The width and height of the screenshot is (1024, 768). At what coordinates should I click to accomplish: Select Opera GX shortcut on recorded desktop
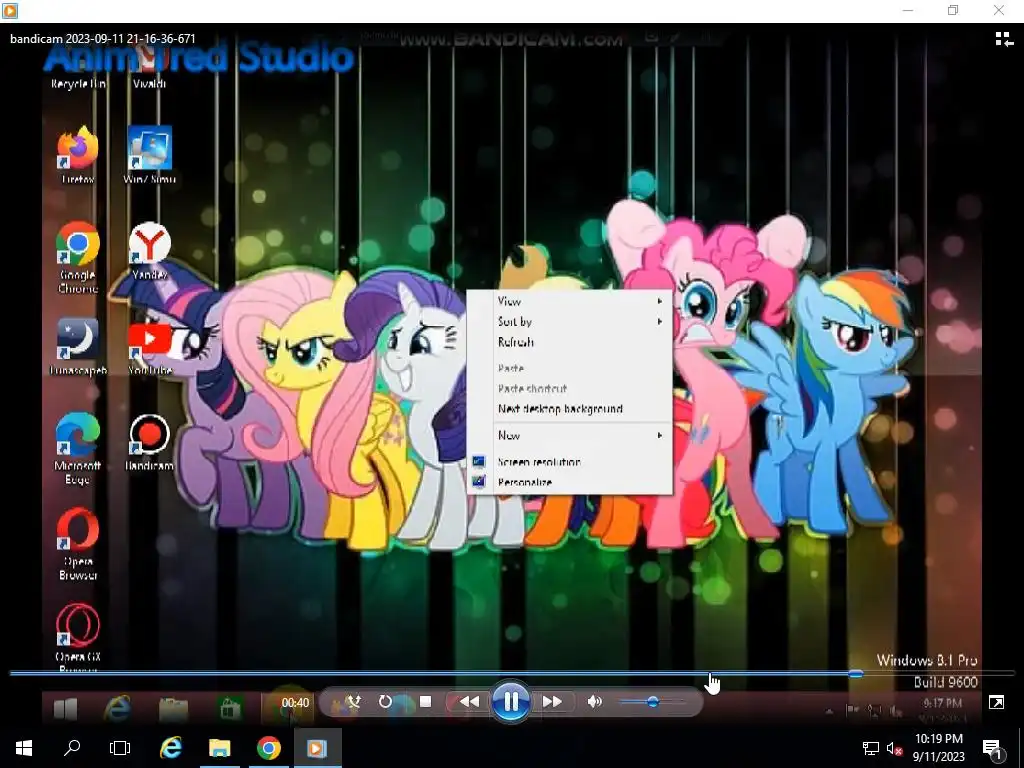point(78,639)
